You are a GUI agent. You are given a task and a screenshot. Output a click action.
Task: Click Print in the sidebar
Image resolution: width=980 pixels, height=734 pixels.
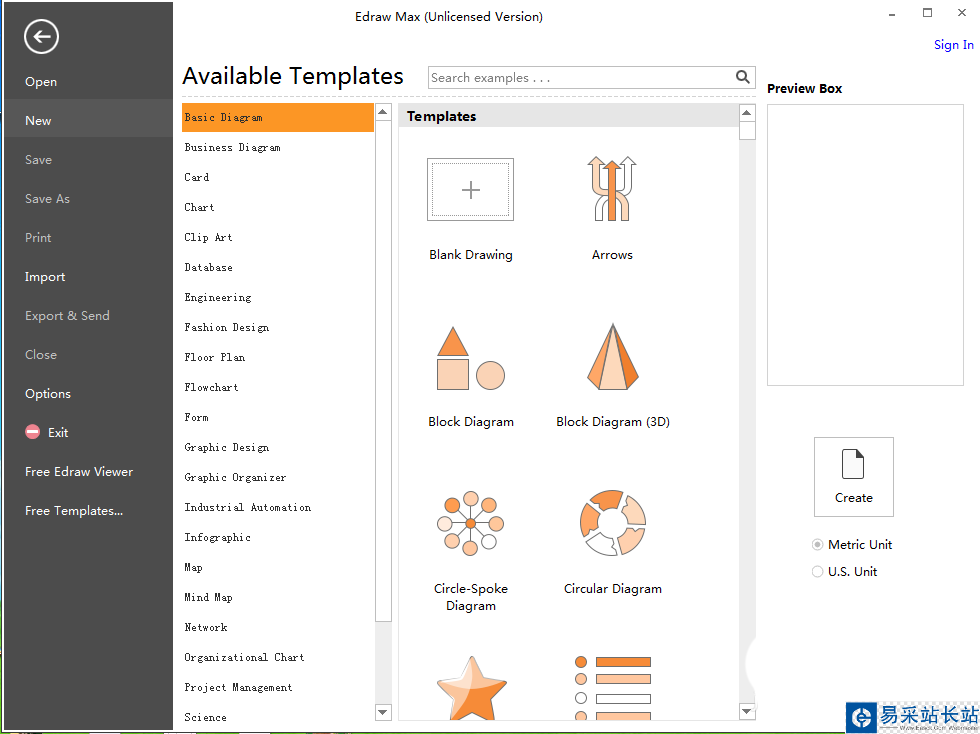(38, 238)
